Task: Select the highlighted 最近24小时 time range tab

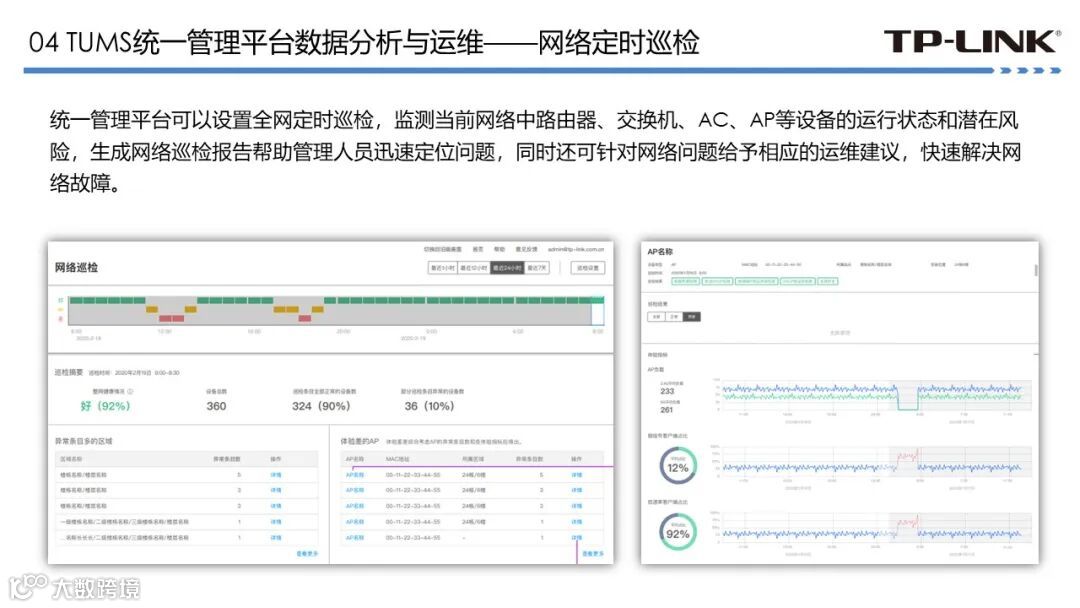Action: point(507,268)
